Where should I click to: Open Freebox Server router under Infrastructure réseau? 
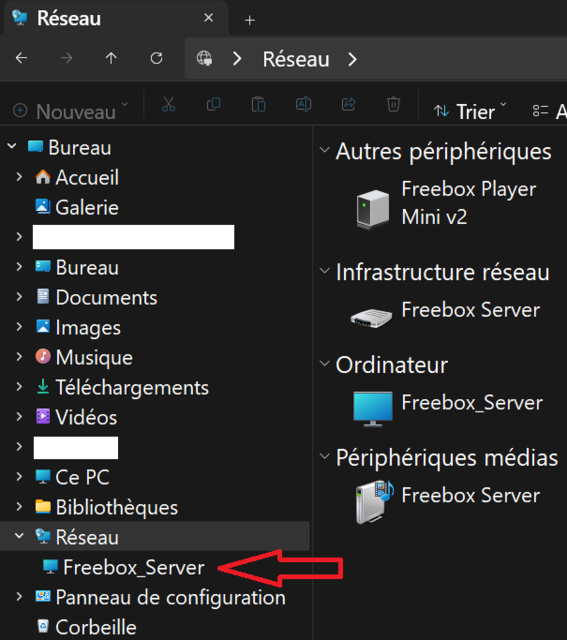pyautogui.click(x=446, y=313)
